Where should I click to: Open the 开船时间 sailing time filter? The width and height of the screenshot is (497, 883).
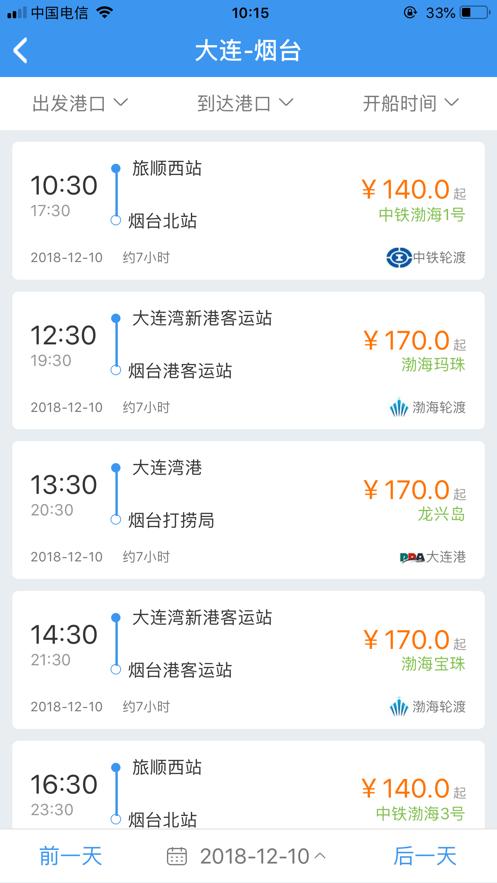pyautogui.click(x=410, y=104)
